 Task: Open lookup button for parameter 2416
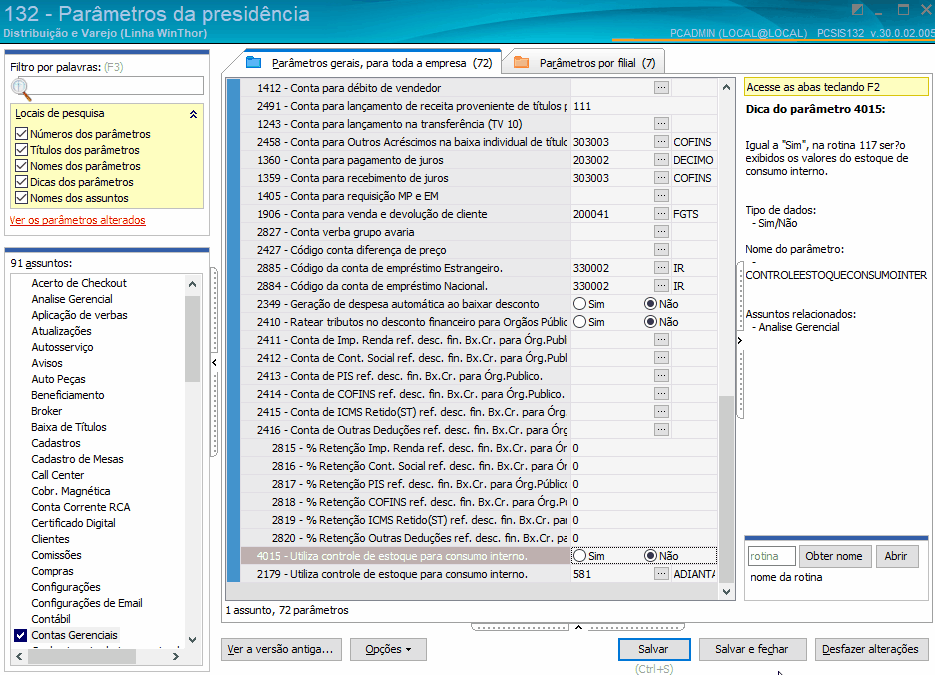coord(661,429)
